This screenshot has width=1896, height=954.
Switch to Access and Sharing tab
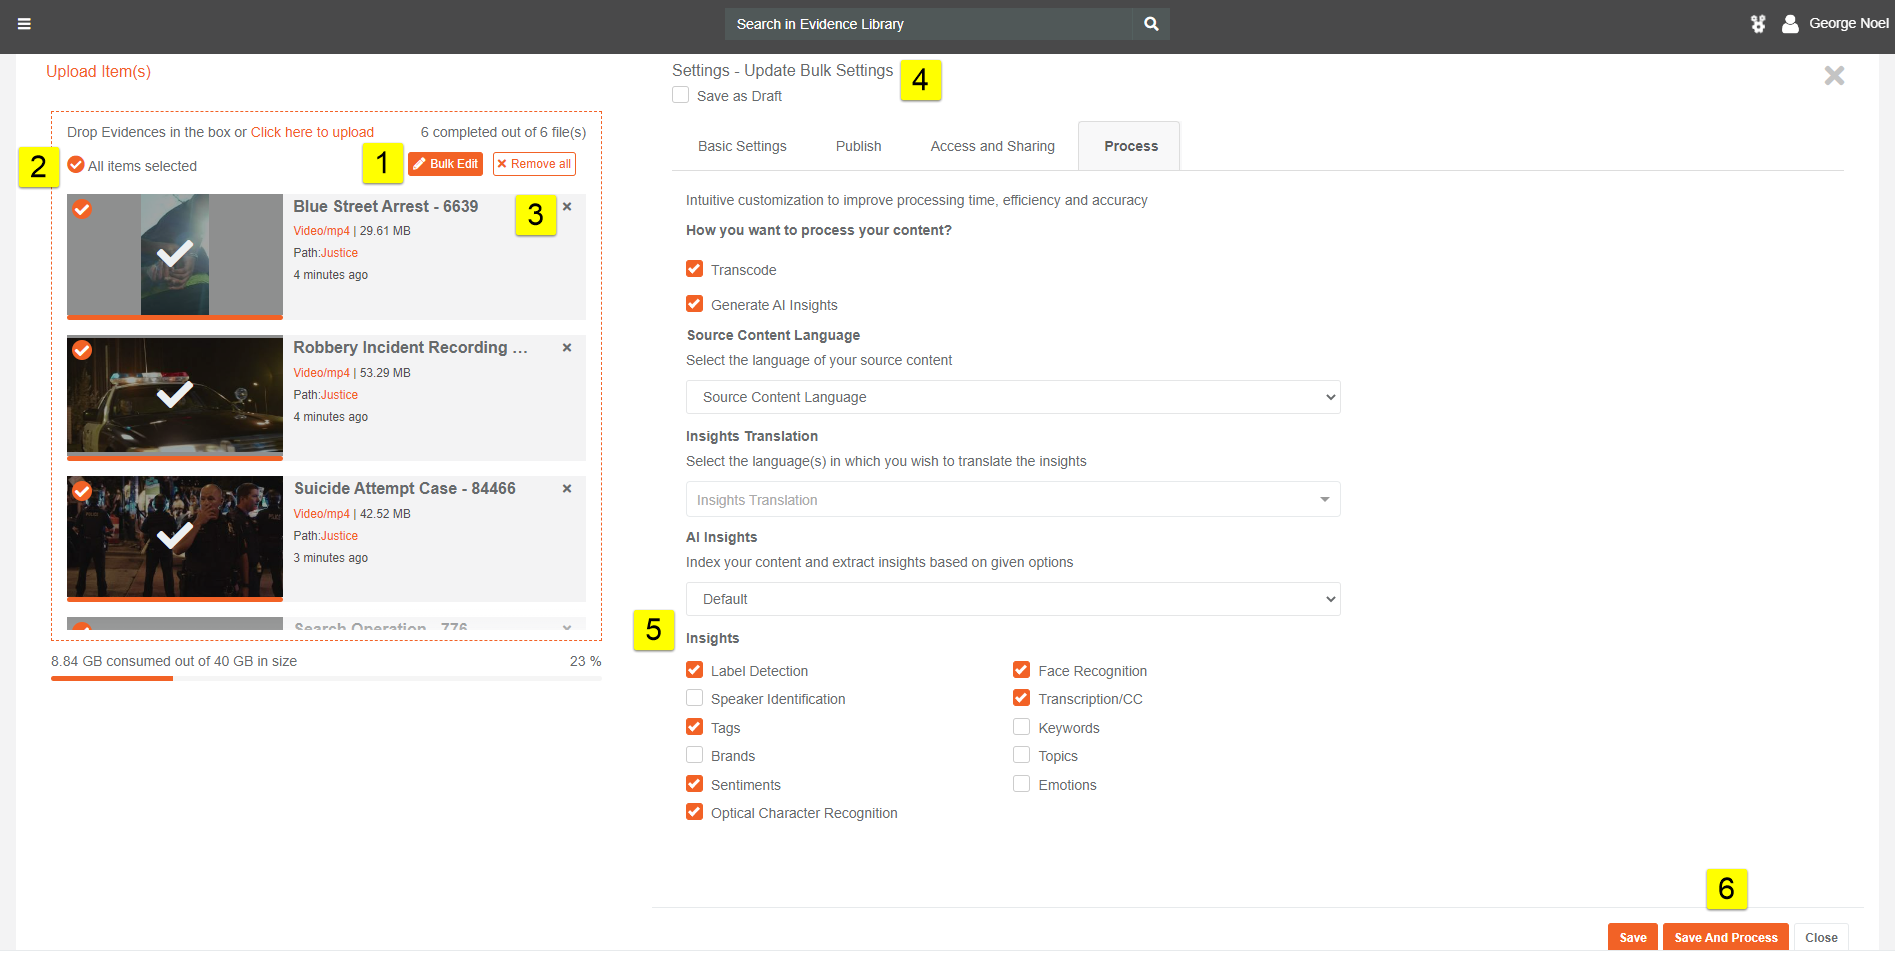tap(992, 146)
